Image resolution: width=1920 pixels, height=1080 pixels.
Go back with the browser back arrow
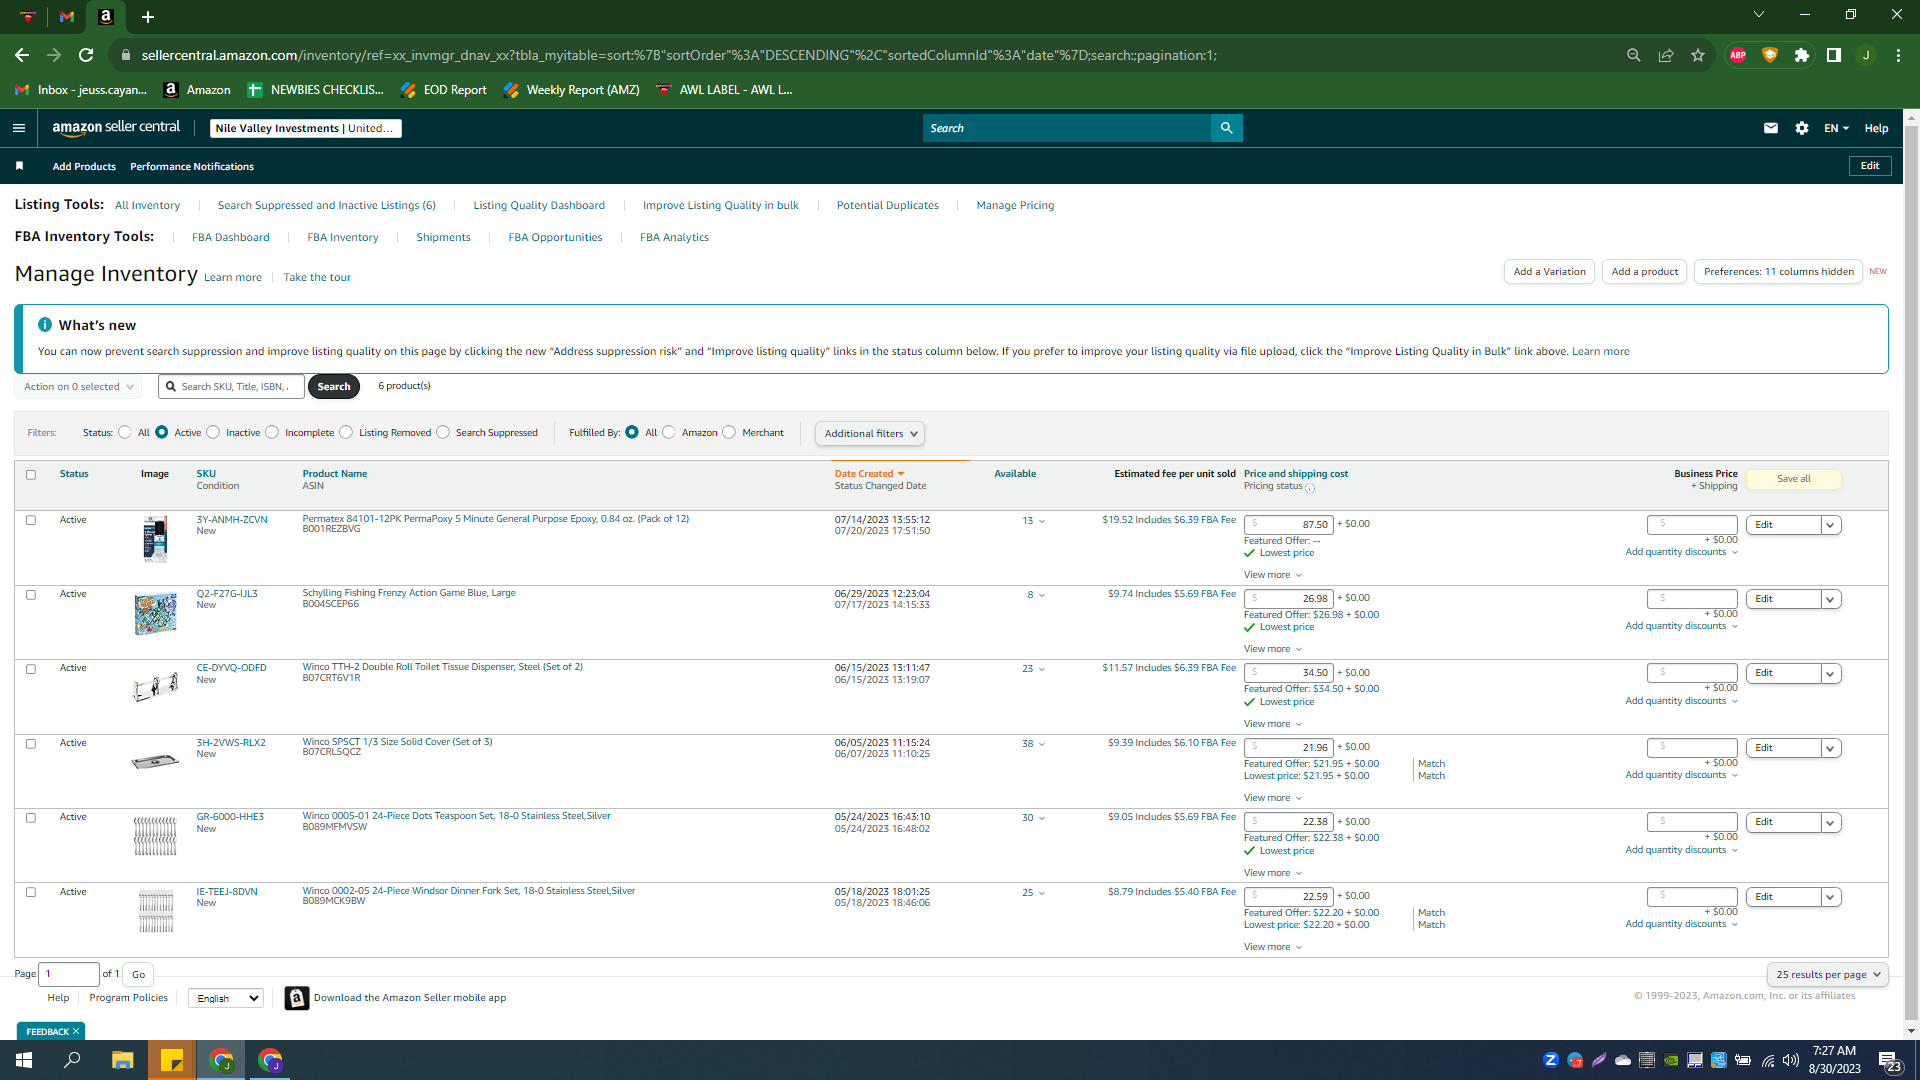pyautogui.click(x=22, y=55)
